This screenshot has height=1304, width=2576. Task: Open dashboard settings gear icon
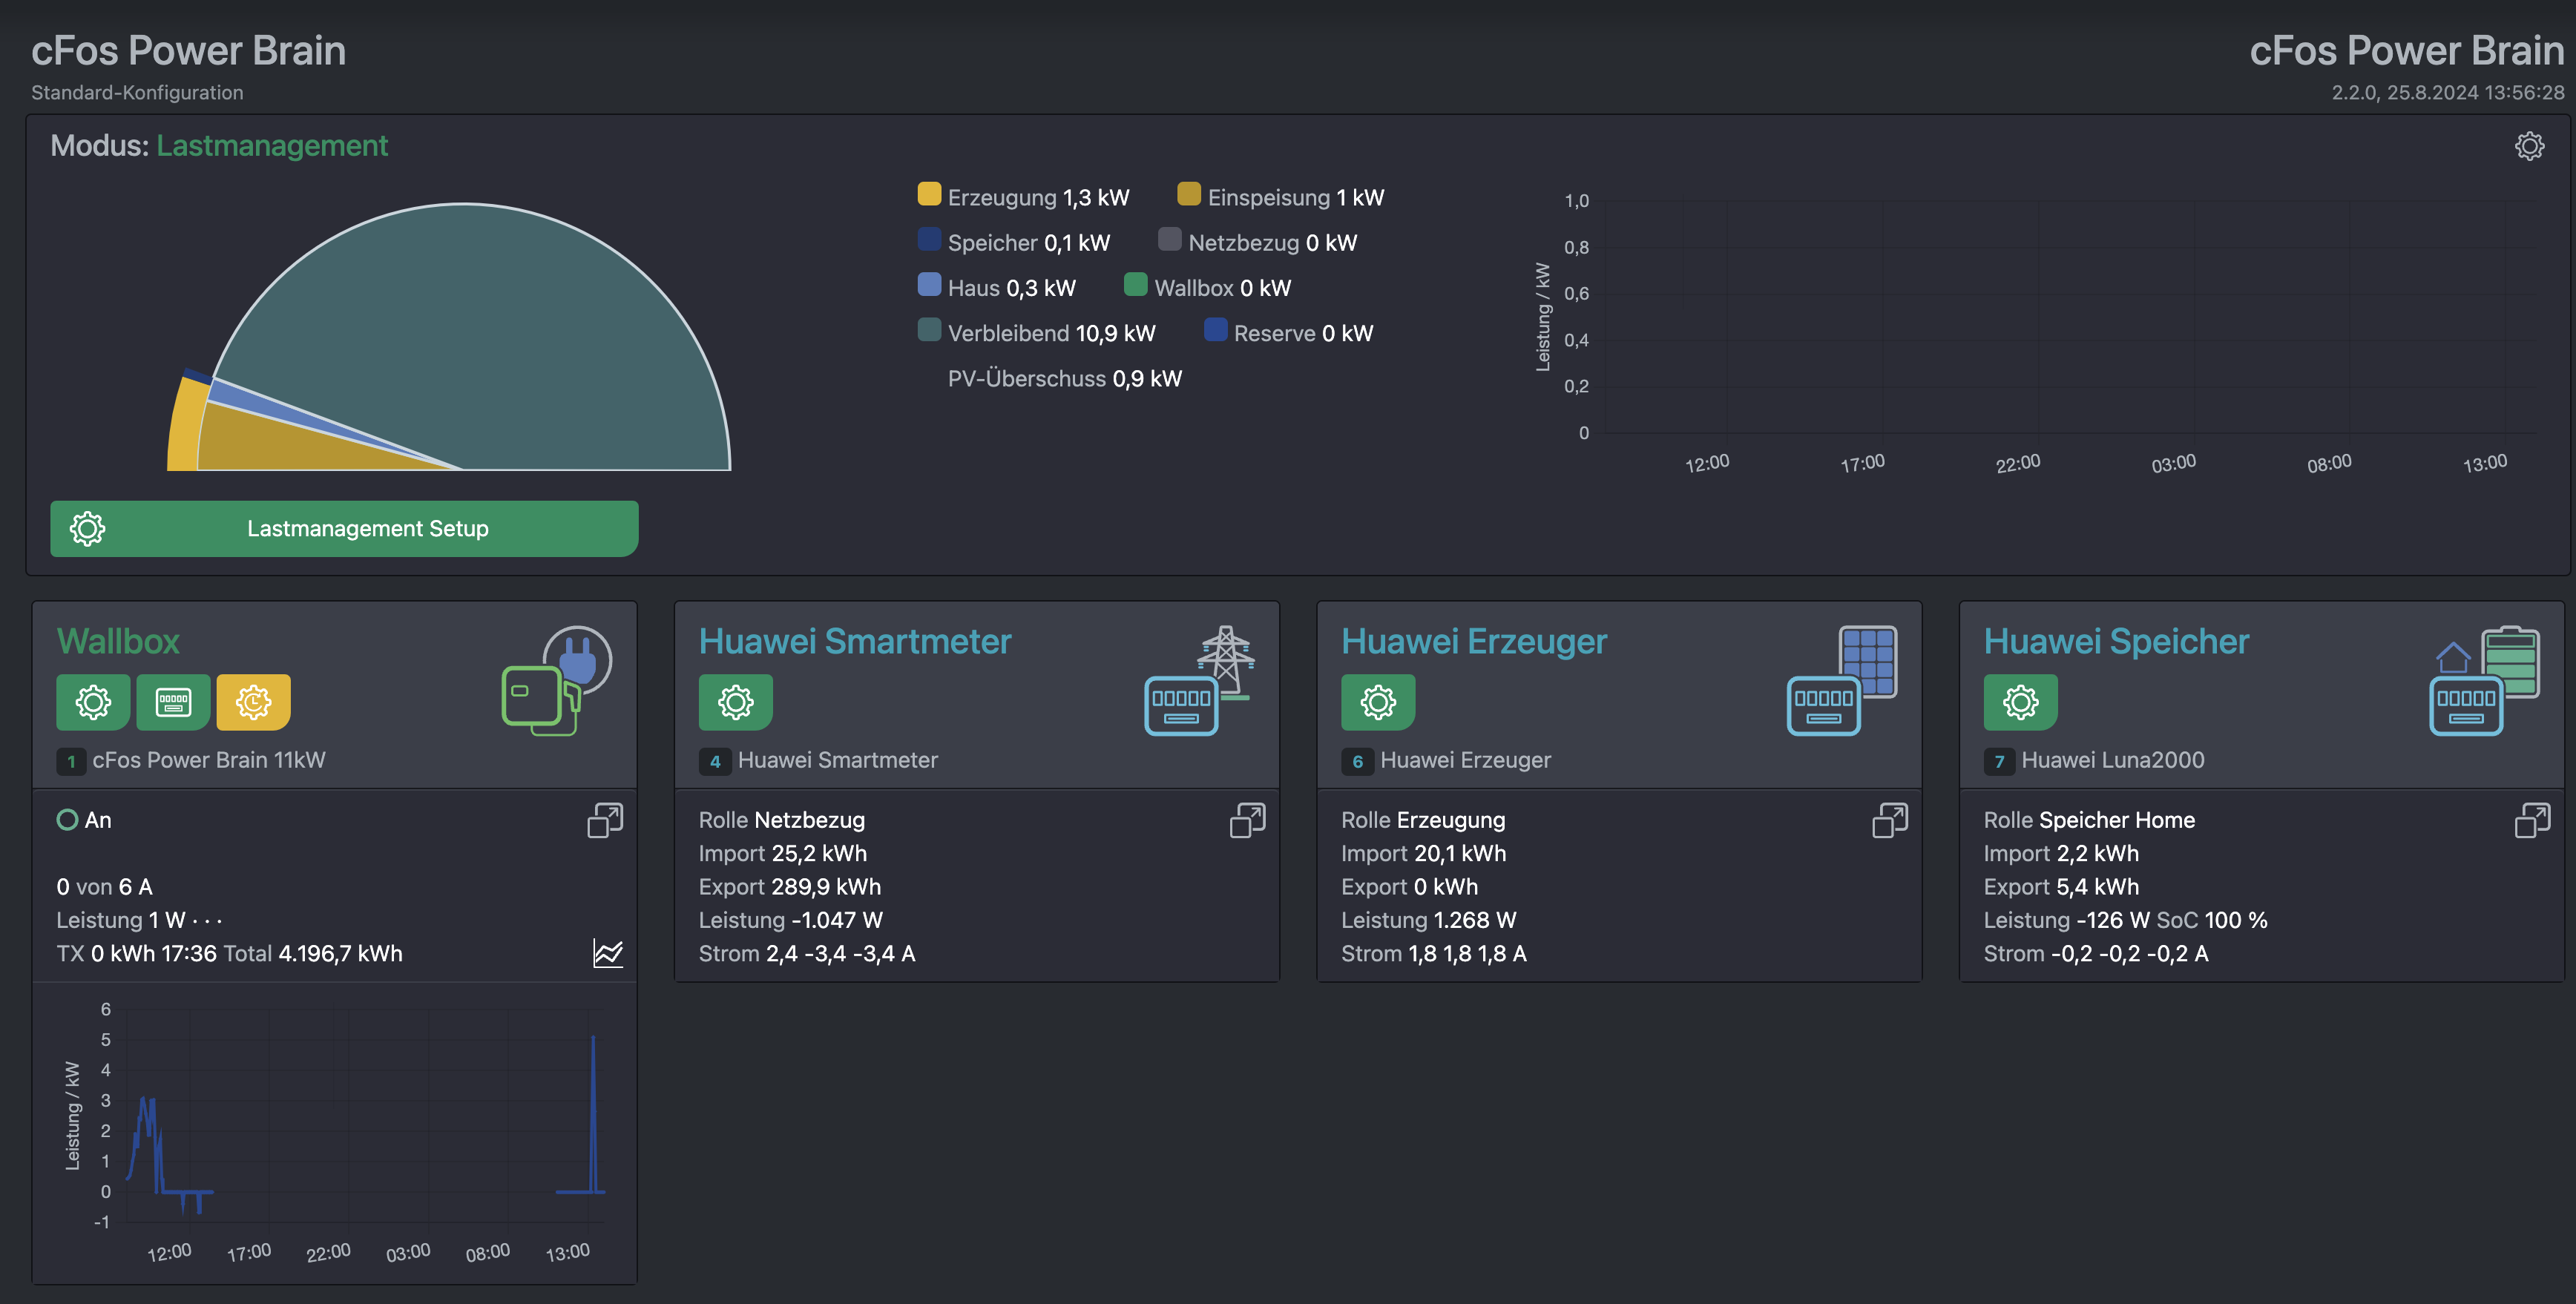coord(2529,146)
